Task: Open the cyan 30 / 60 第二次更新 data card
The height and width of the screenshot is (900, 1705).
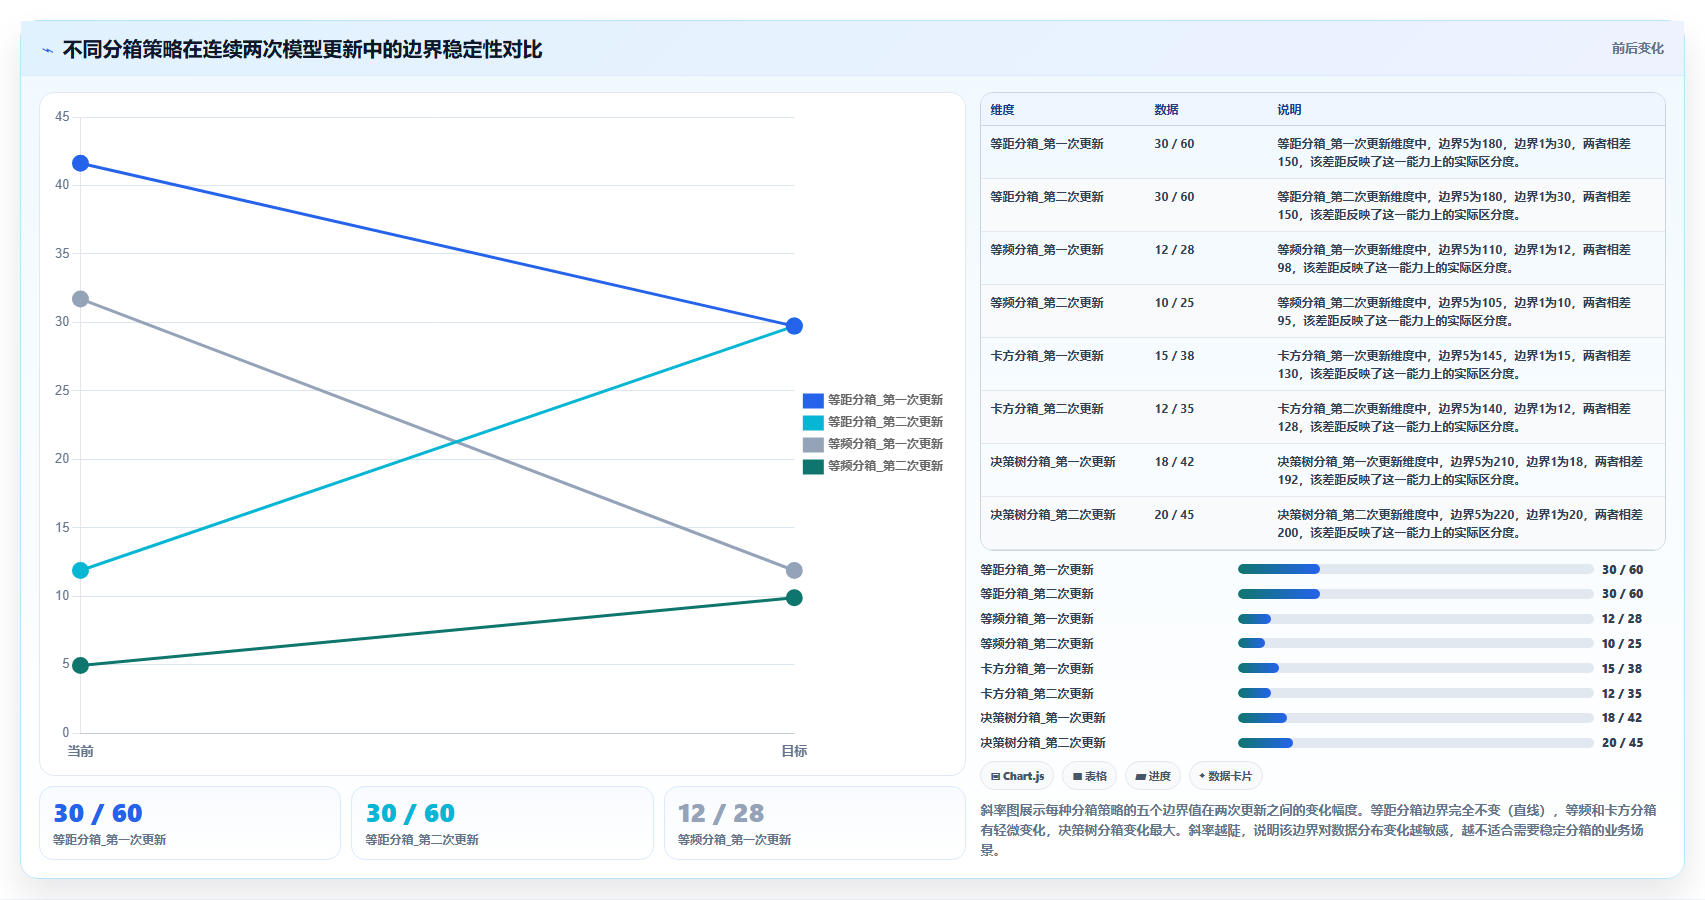Action: (502, 823)
